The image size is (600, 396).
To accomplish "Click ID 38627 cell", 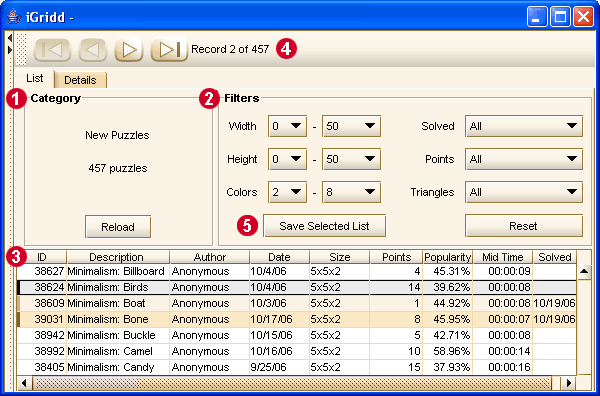I will (42, 271).
